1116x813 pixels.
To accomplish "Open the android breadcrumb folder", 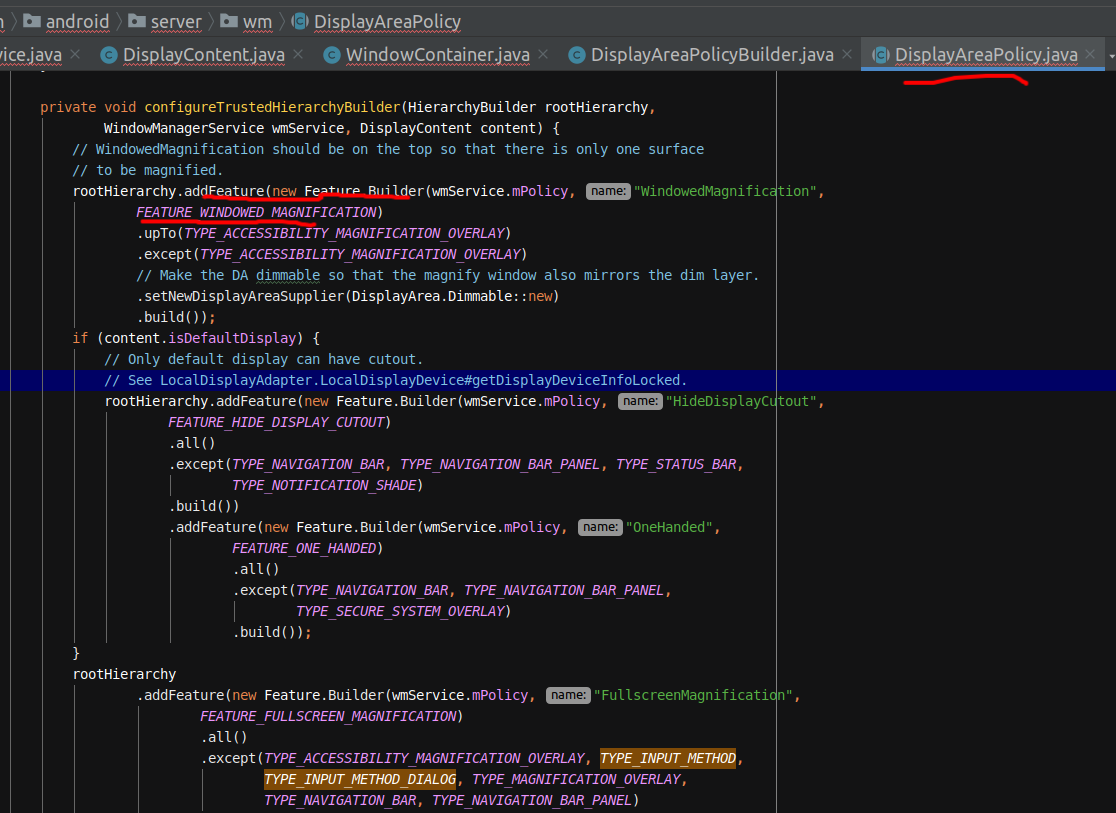I will (78, 22).
